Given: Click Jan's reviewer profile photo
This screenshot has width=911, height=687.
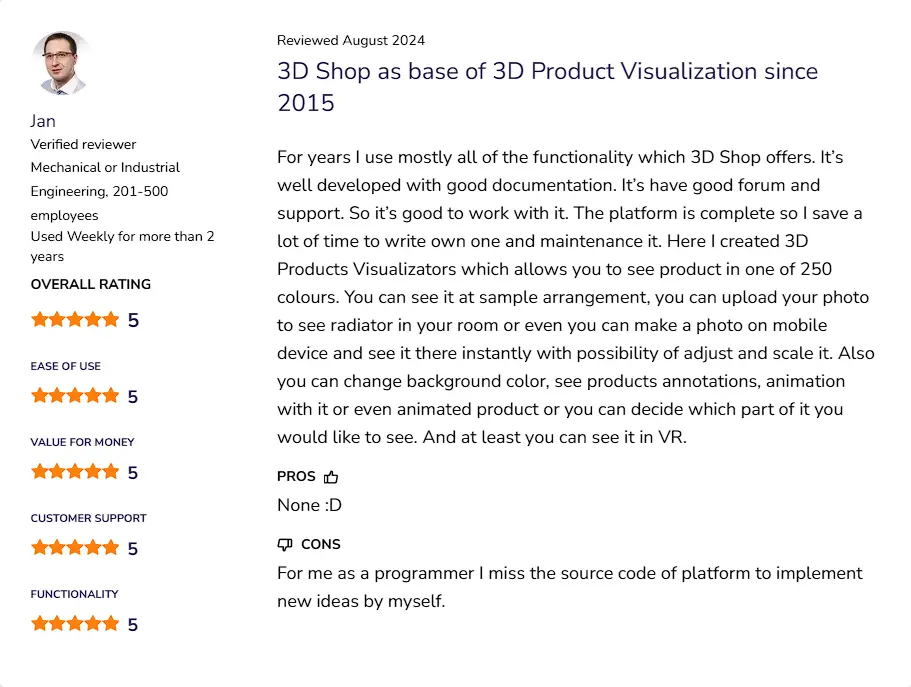Looking at the screenshot, I should click(61, 63).
